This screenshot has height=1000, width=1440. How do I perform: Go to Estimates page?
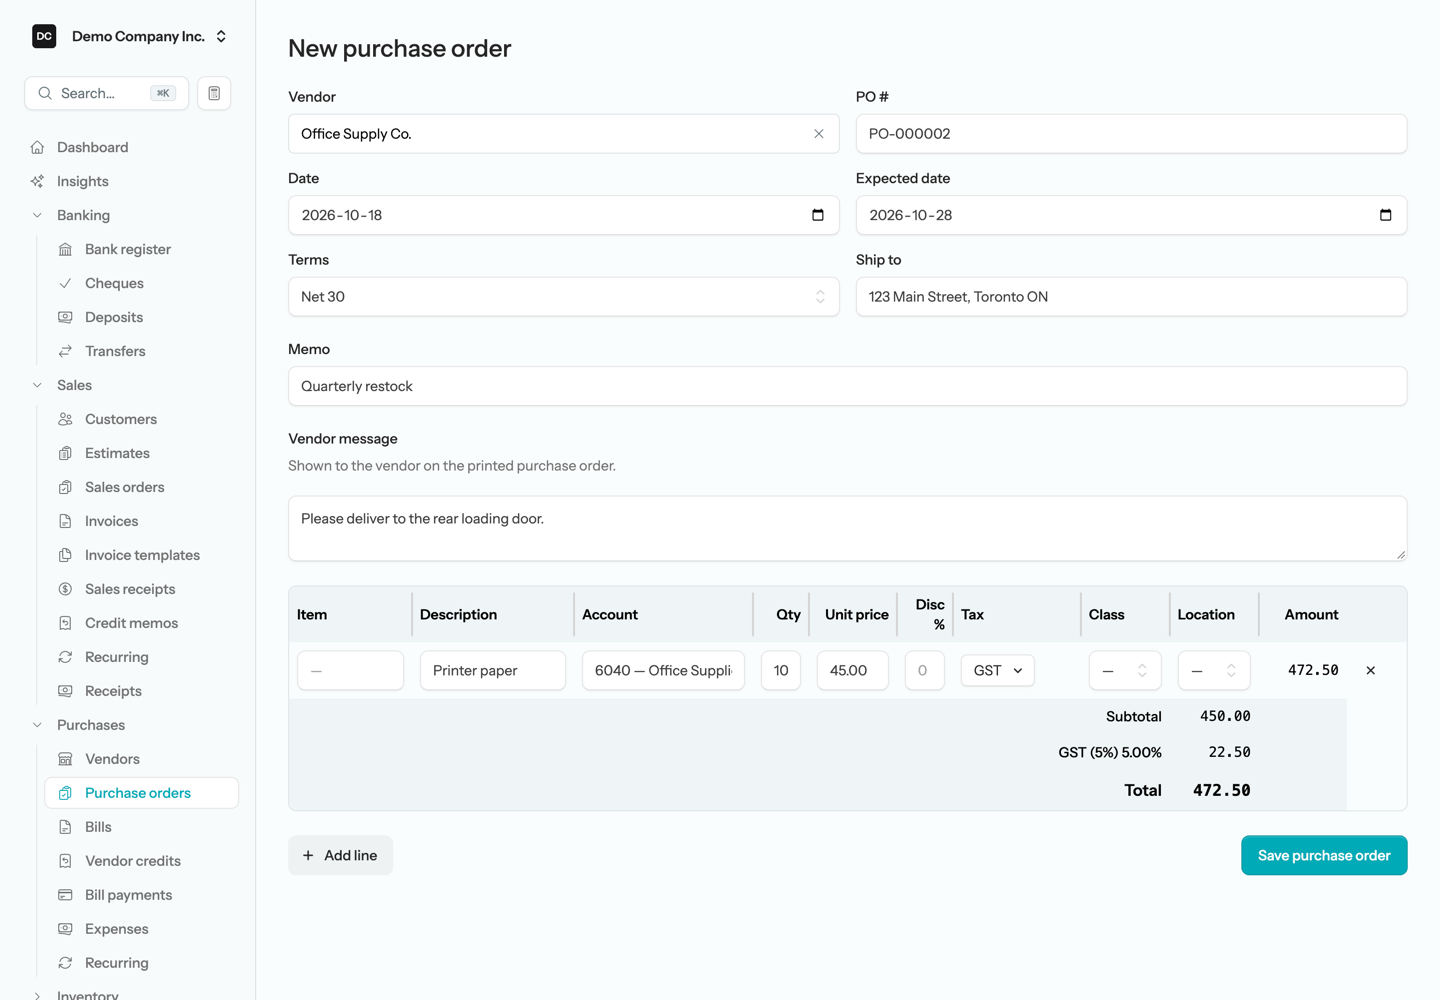142,453
